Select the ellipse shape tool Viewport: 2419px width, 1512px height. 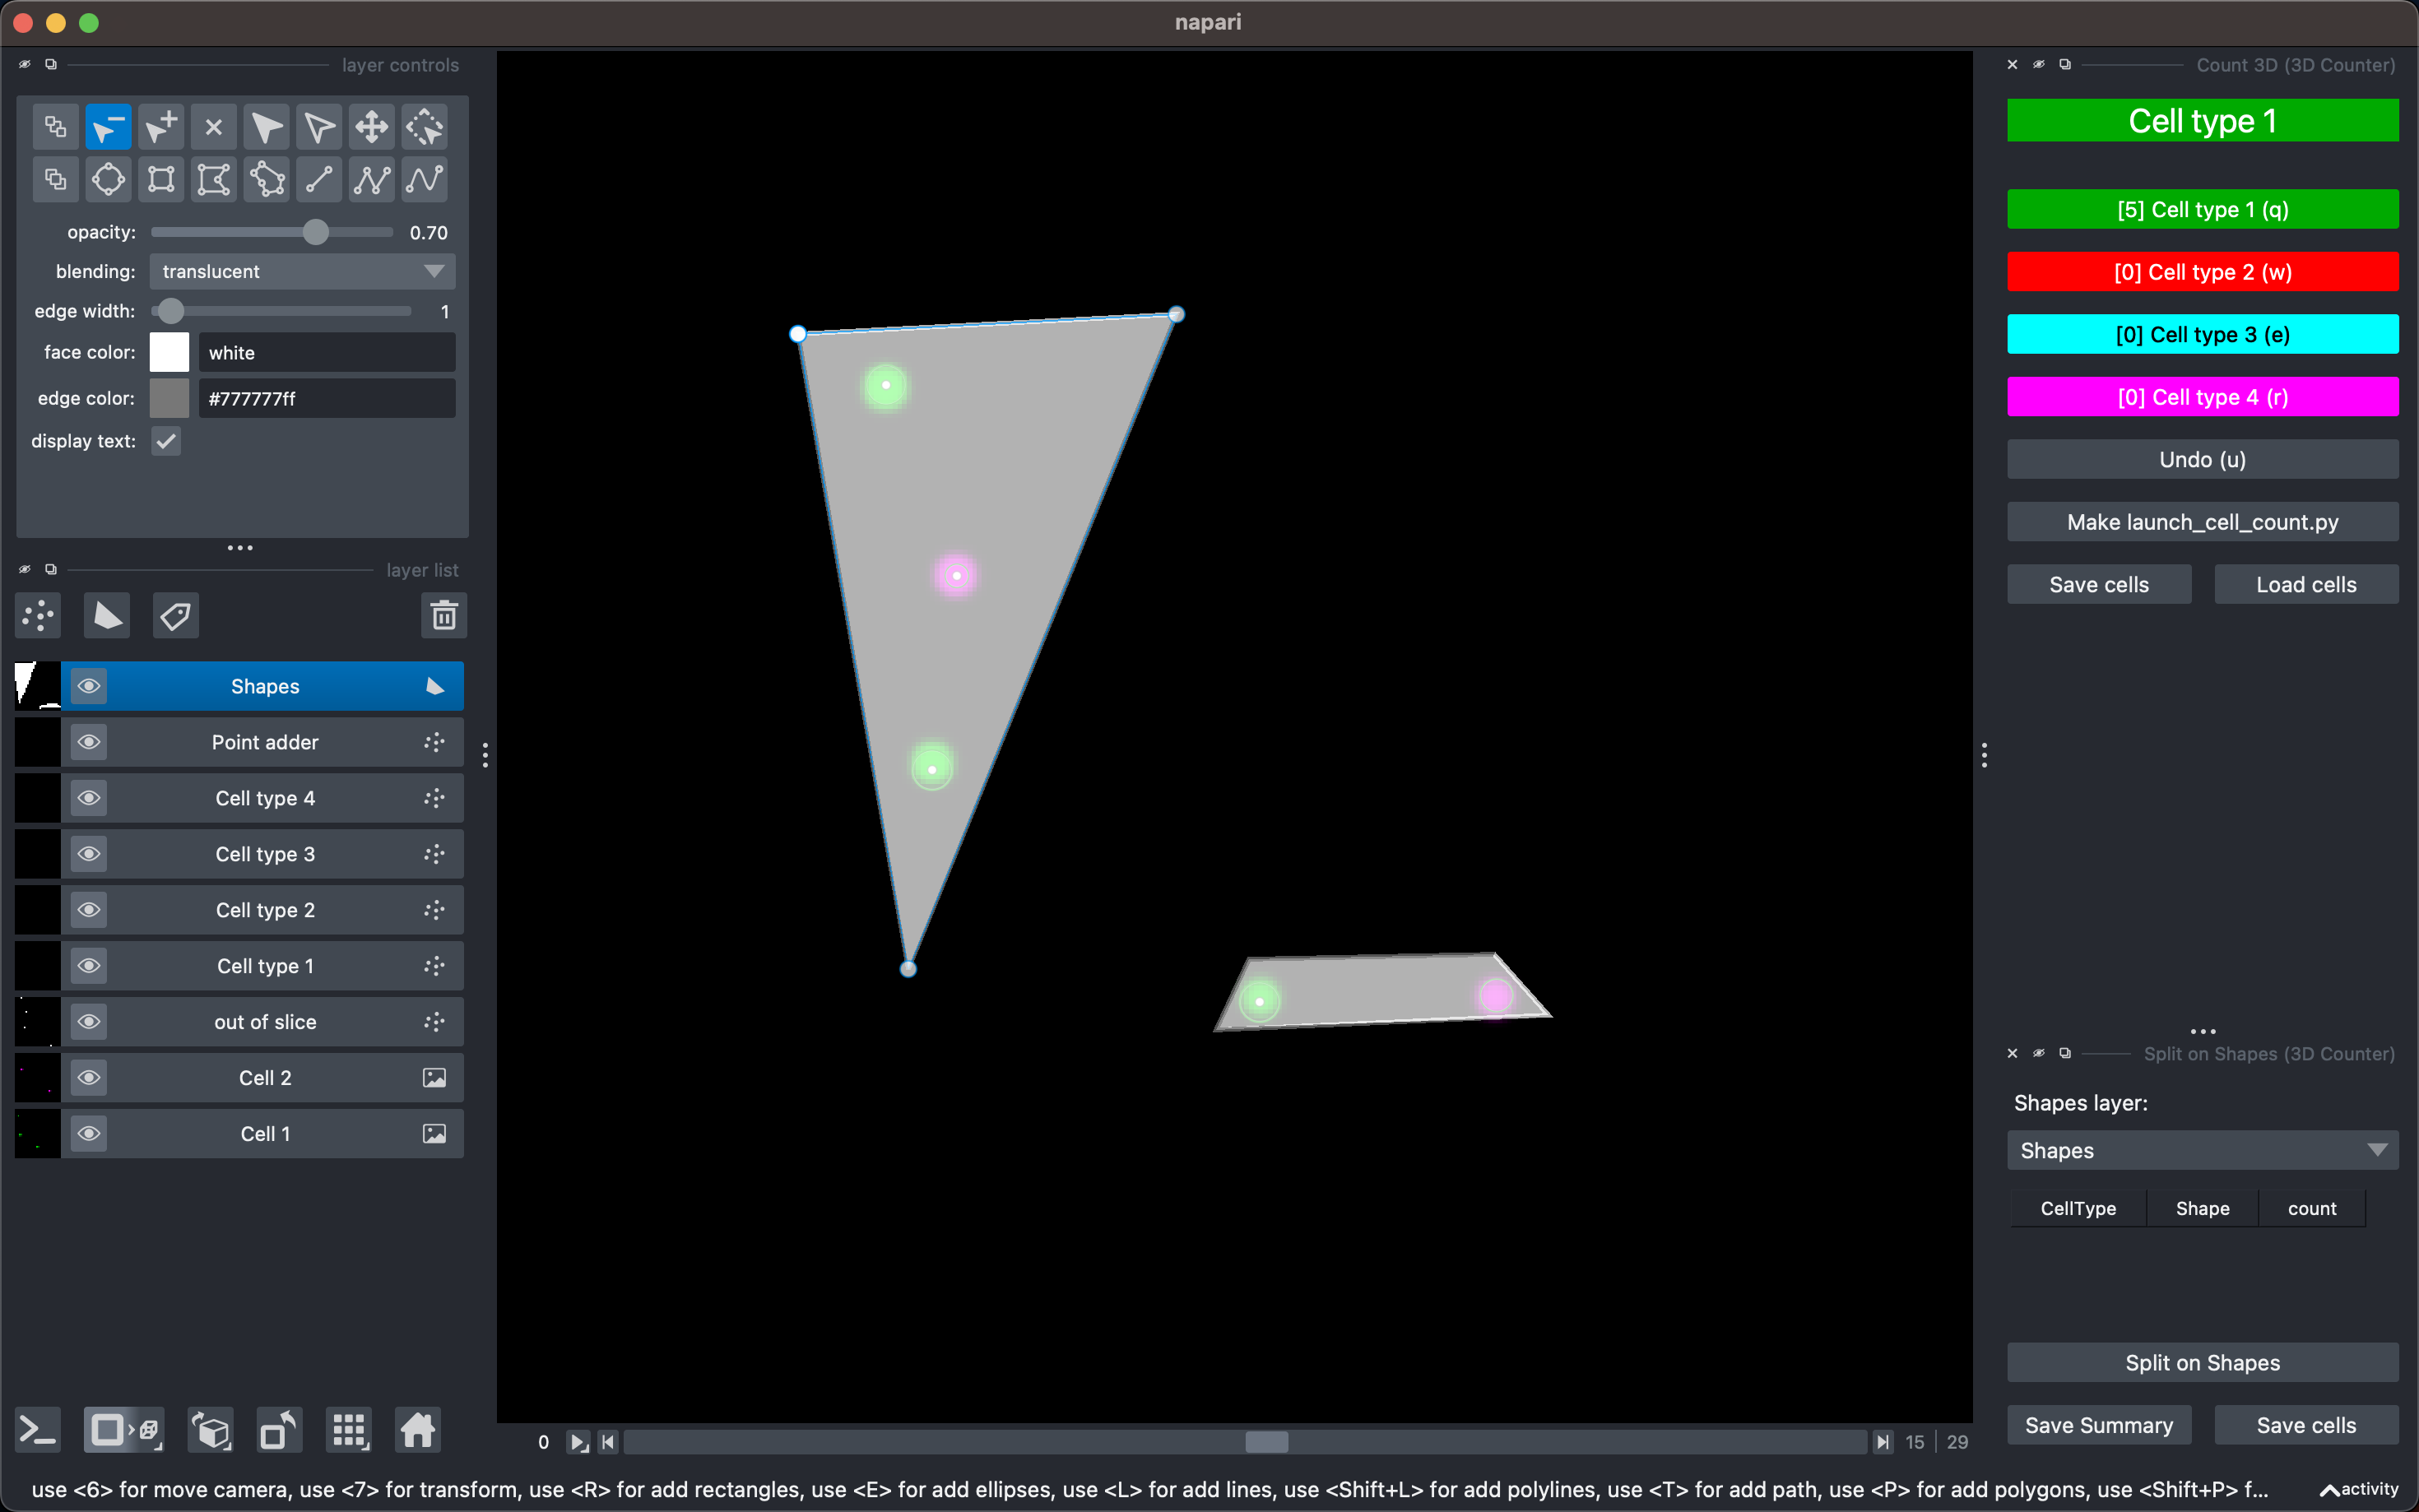[x=108, y=180]
